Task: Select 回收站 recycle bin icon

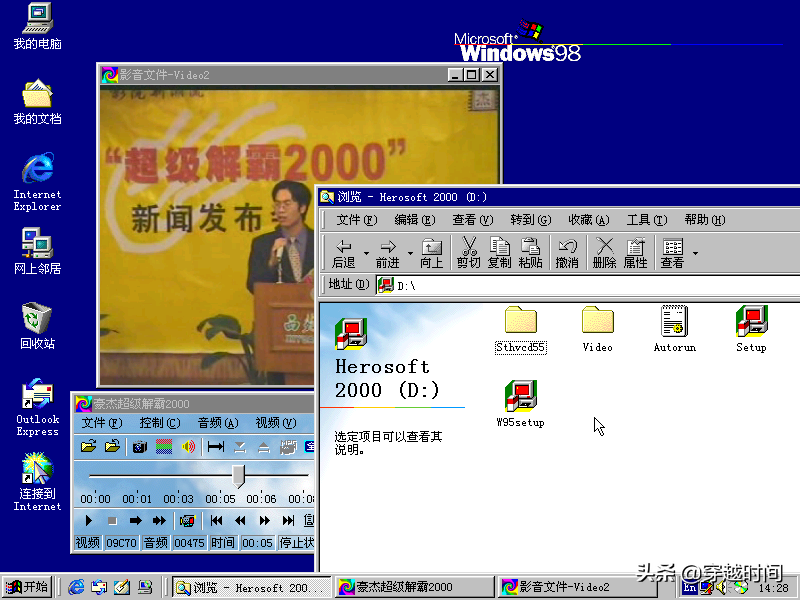Action: pyautogui.click(x=37, y=326)
